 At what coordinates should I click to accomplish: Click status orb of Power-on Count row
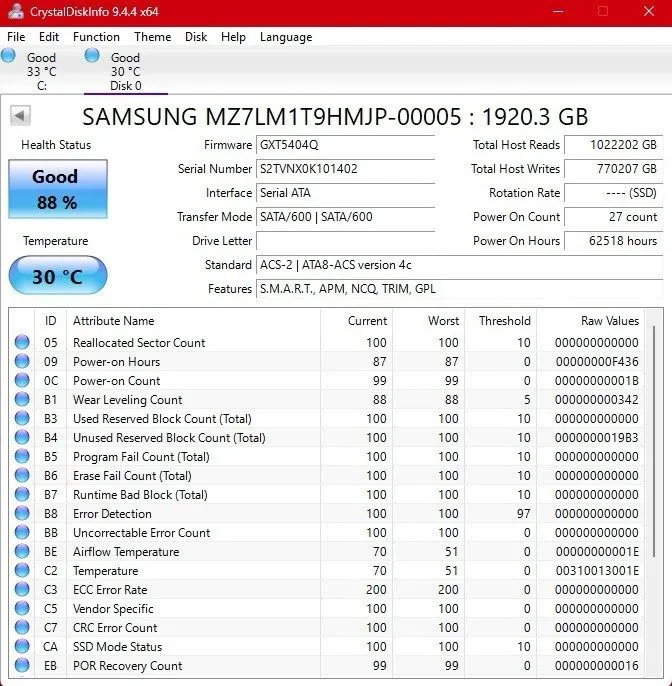22,380
